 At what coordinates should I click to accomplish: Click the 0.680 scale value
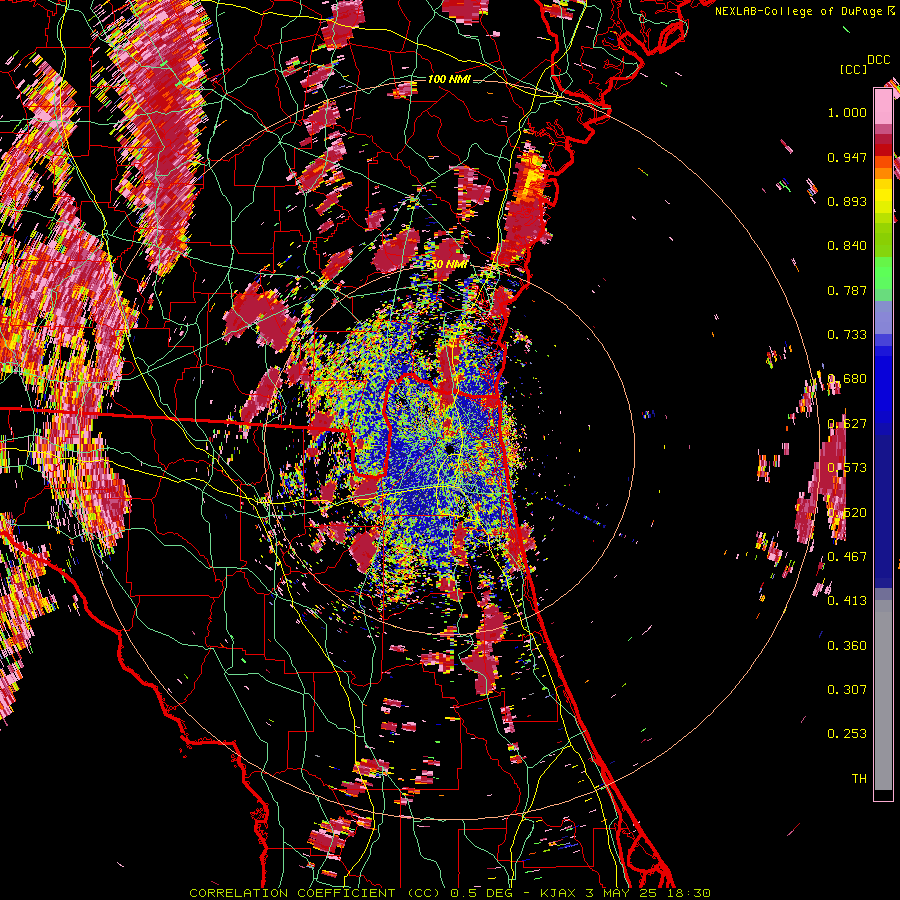pyautogui.click(x=847, y=379)
